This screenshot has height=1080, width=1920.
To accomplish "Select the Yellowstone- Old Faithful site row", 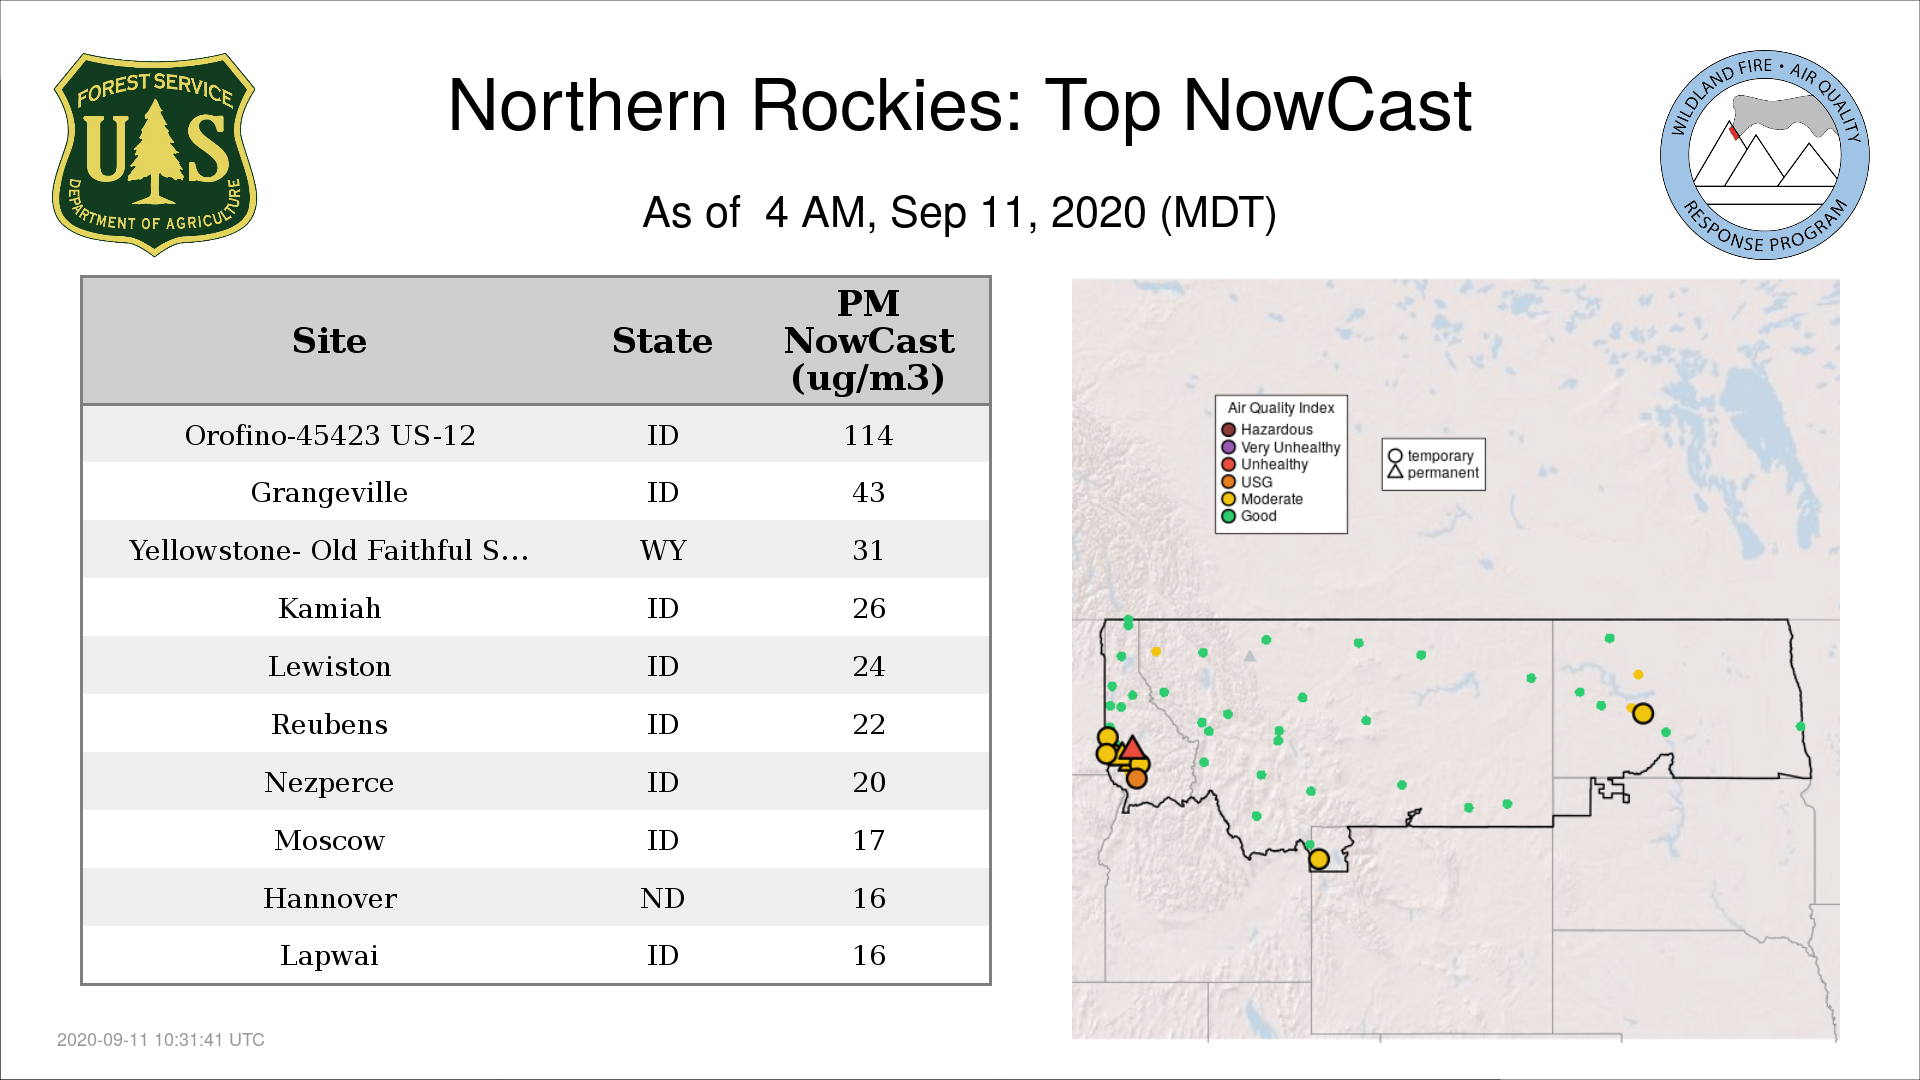I will pyautogui.click(x=328, y=550).
